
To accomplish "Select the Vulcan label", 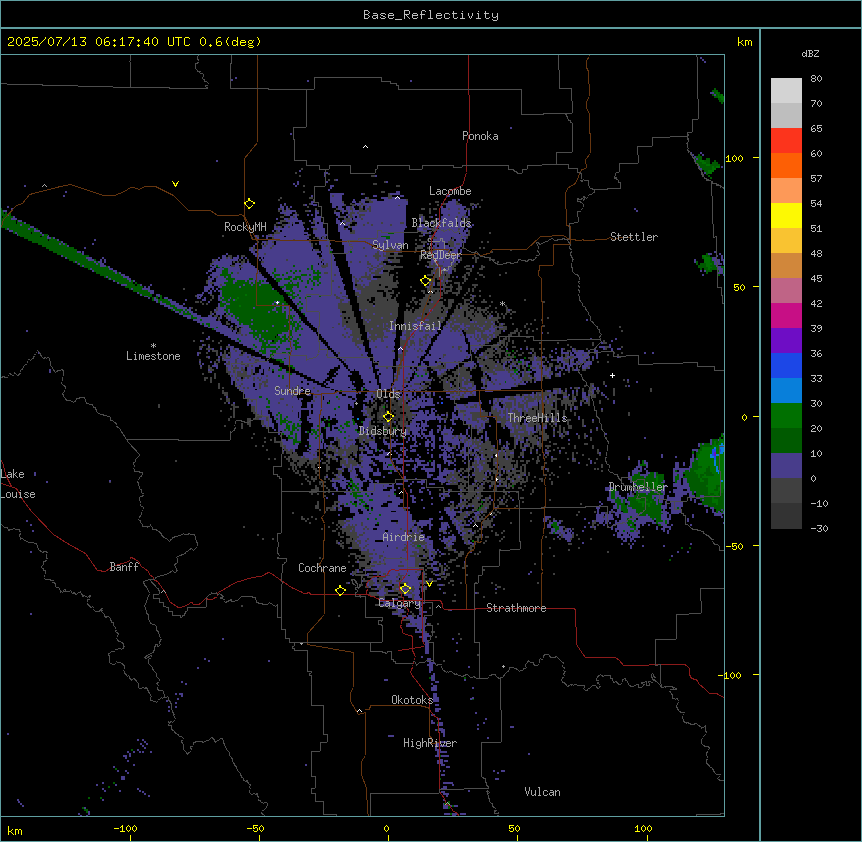I will (543, 792).
